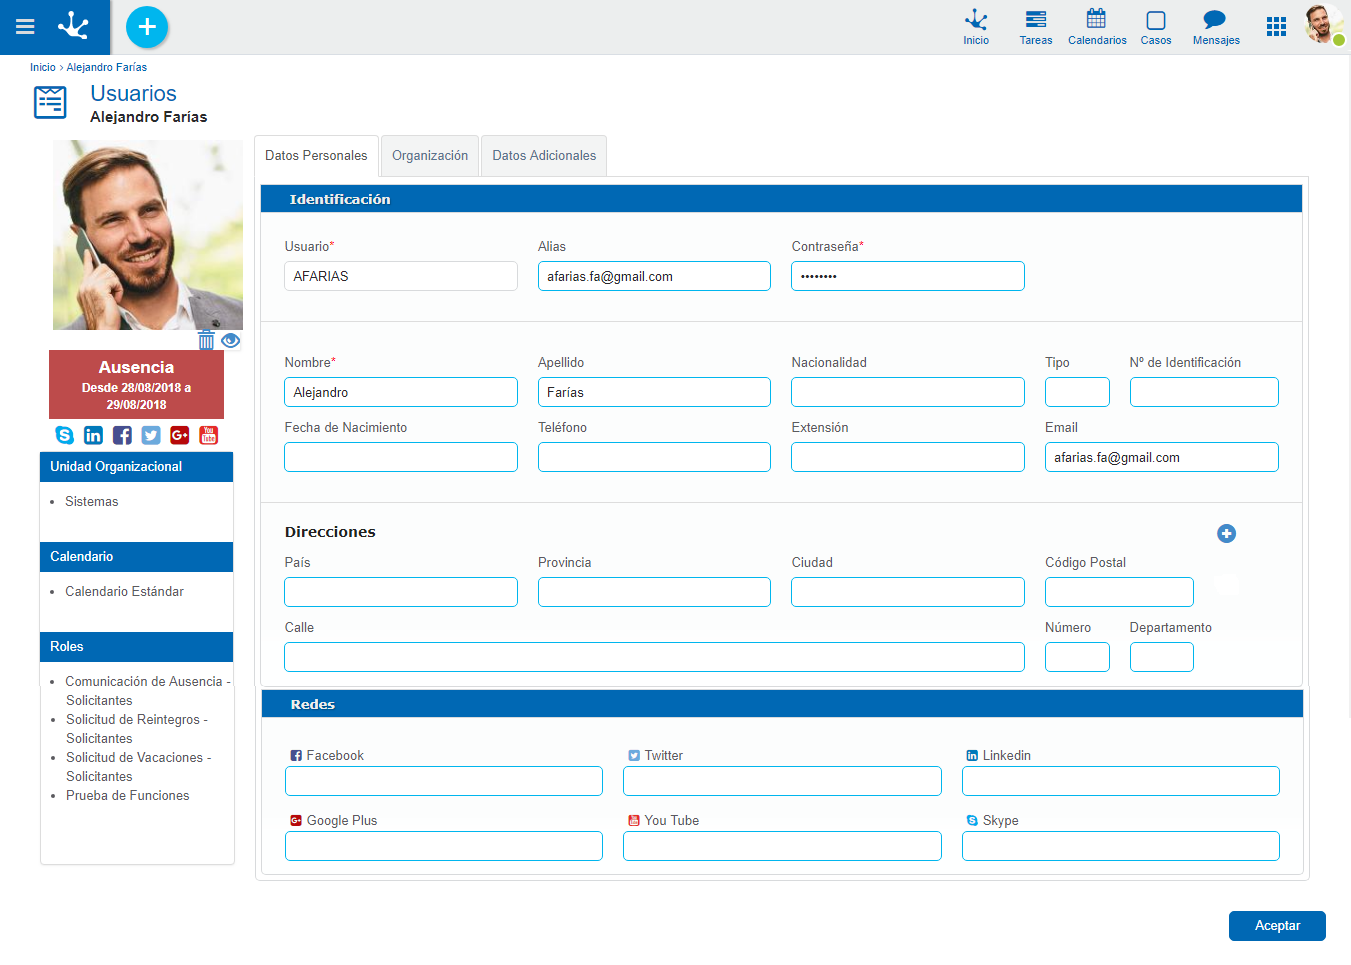Click the round plus create button
This screenshot has width=1351, height=965.
[x=147, y=27]
